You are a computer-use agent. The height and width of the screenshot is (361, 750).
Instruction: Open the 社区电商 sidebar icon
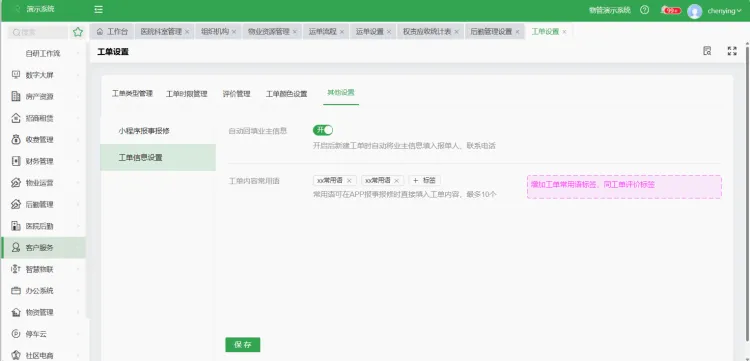click(x=16, y=355)
